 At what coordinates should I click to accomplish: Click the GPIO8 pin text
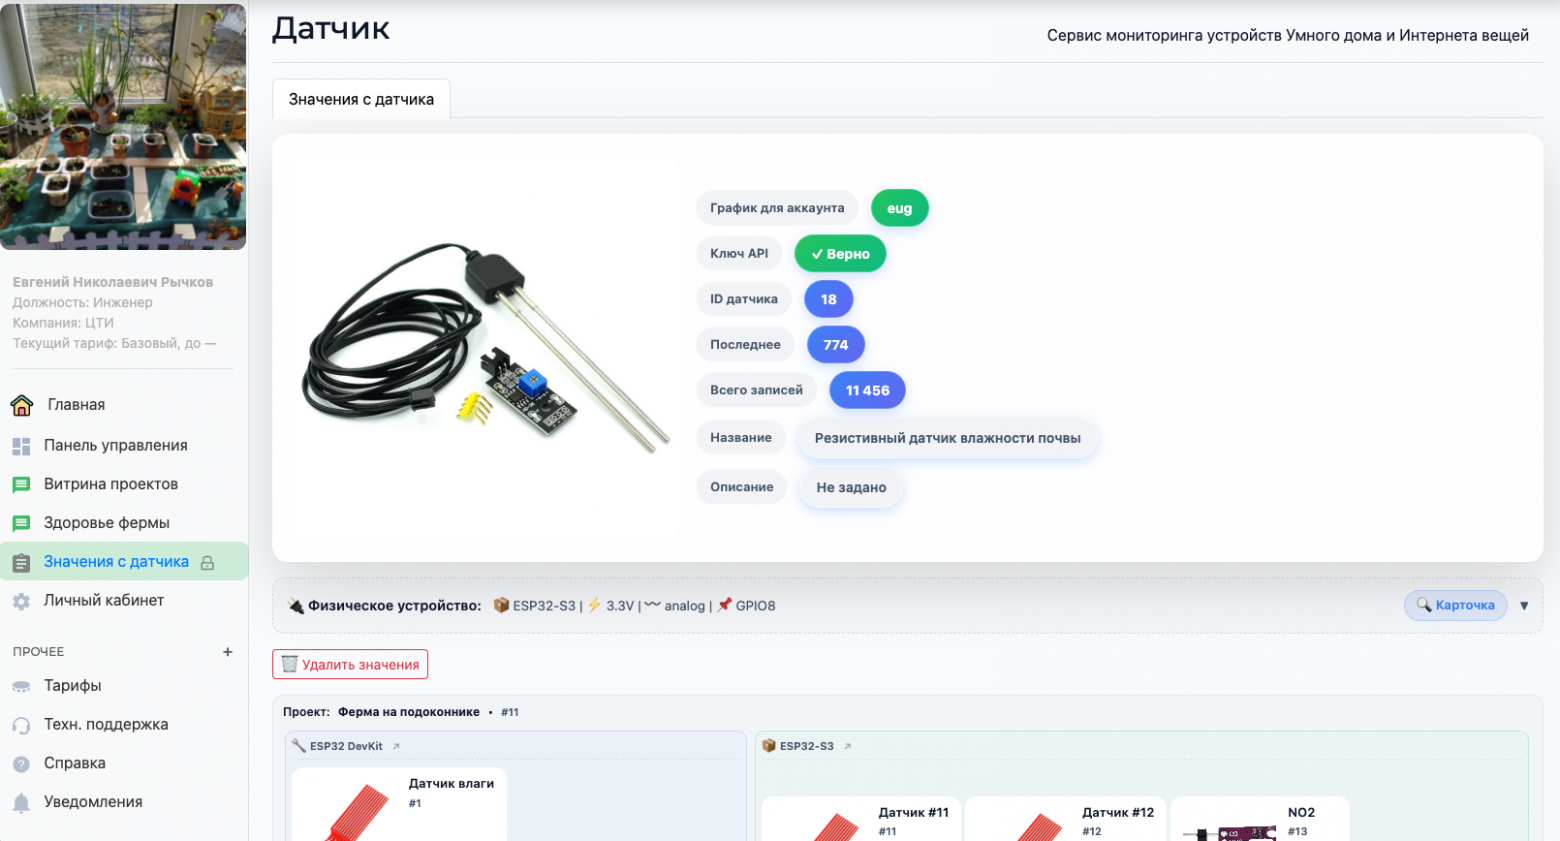[756, 606]
